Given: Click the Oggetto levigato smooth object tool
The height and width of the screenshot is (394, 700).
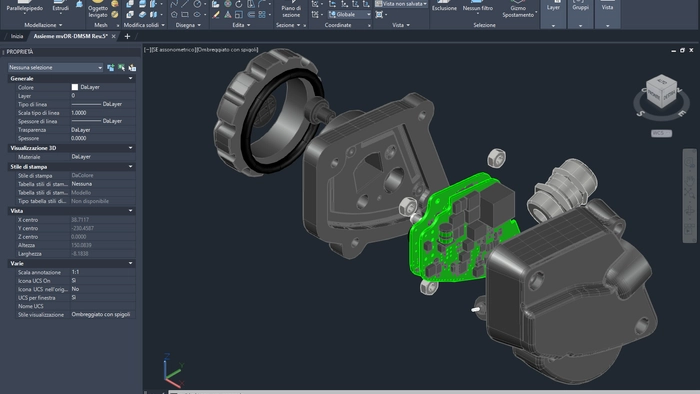Looking at the screenshot, I should pyautogui.click(x=98, y=9).
